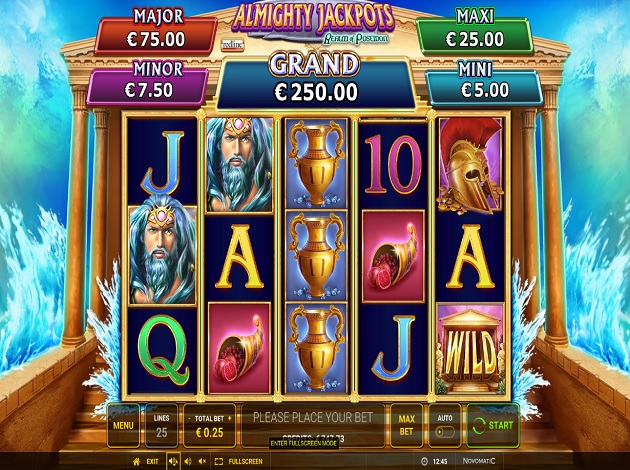Click the Max Bet button
The width and height of the screenshot is (630, 470).
coord(406,425)
